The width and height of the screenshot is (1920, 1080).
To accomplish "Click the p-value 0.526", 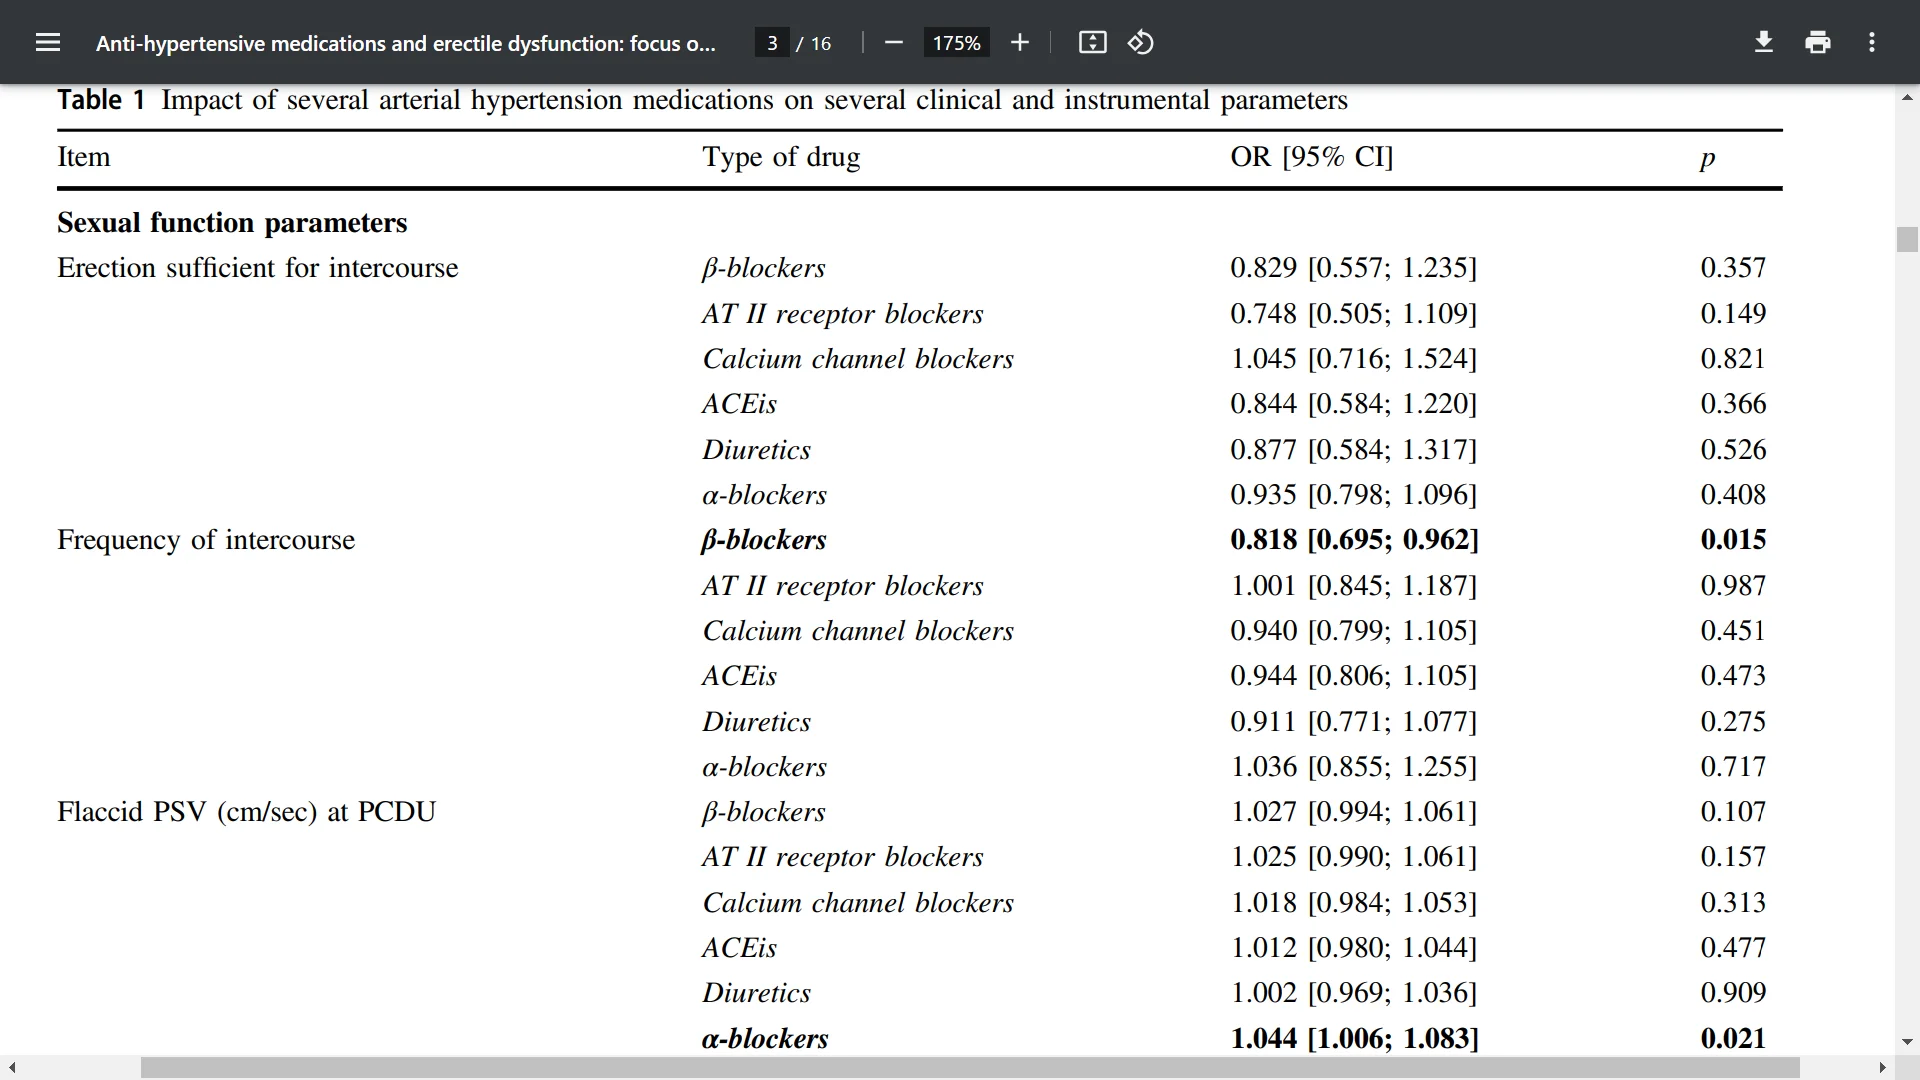I will [1733, 449].
